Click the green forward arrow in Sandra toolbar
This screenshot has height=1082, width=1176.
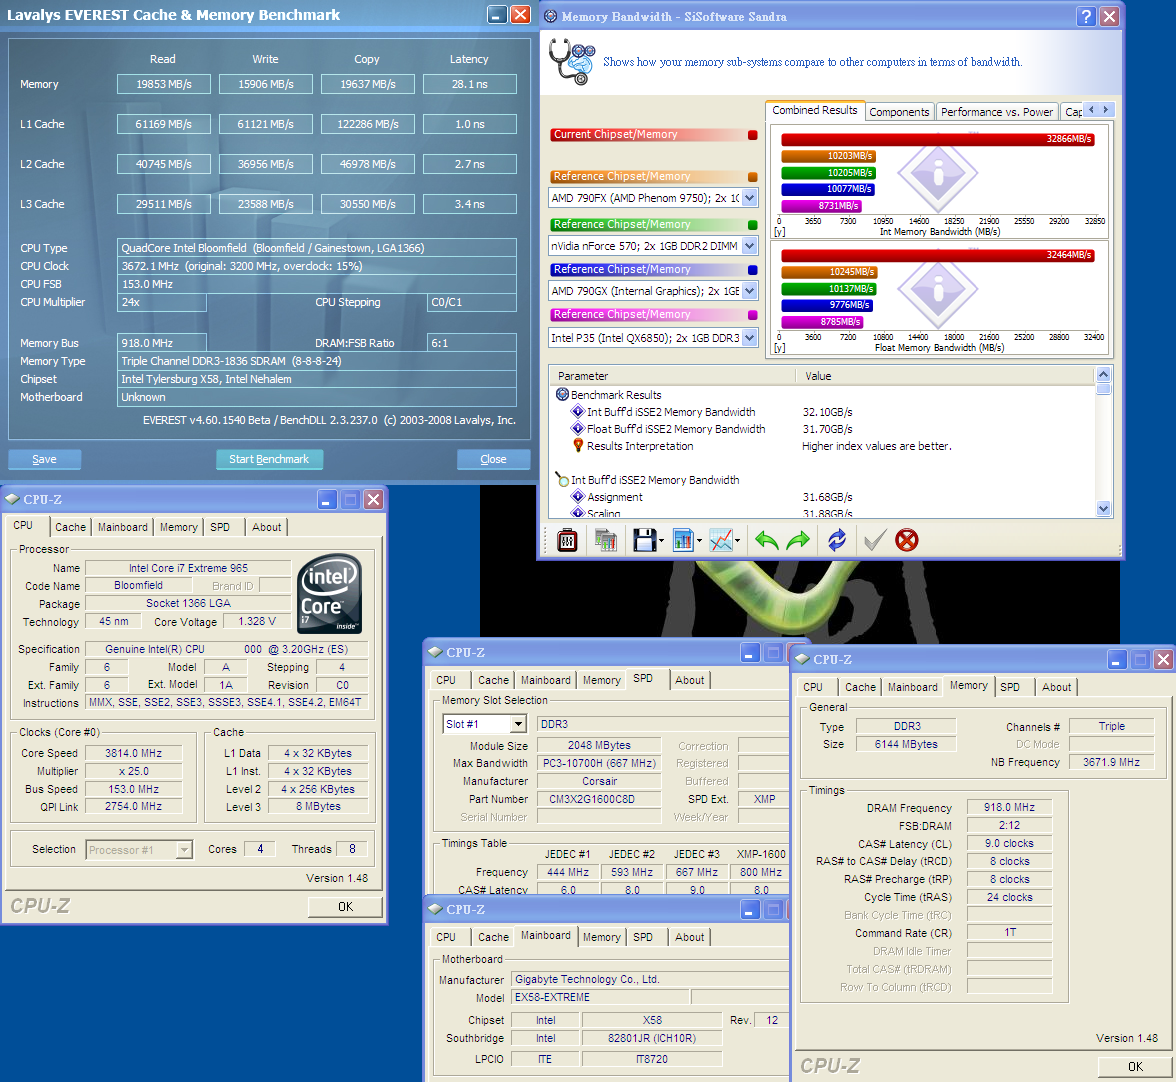point(798,541)
